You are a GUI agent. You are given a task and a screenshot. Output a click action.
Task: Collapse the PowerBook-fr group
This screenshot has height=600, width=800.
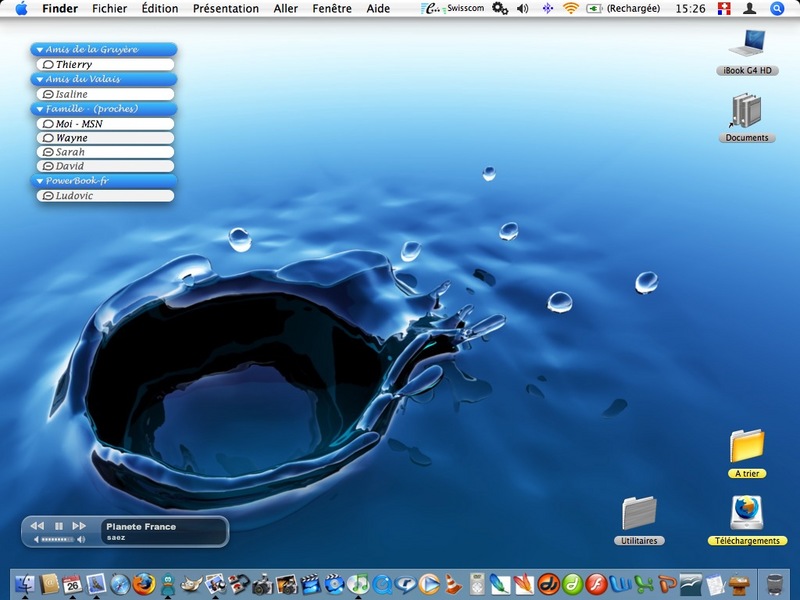point(39,181)
